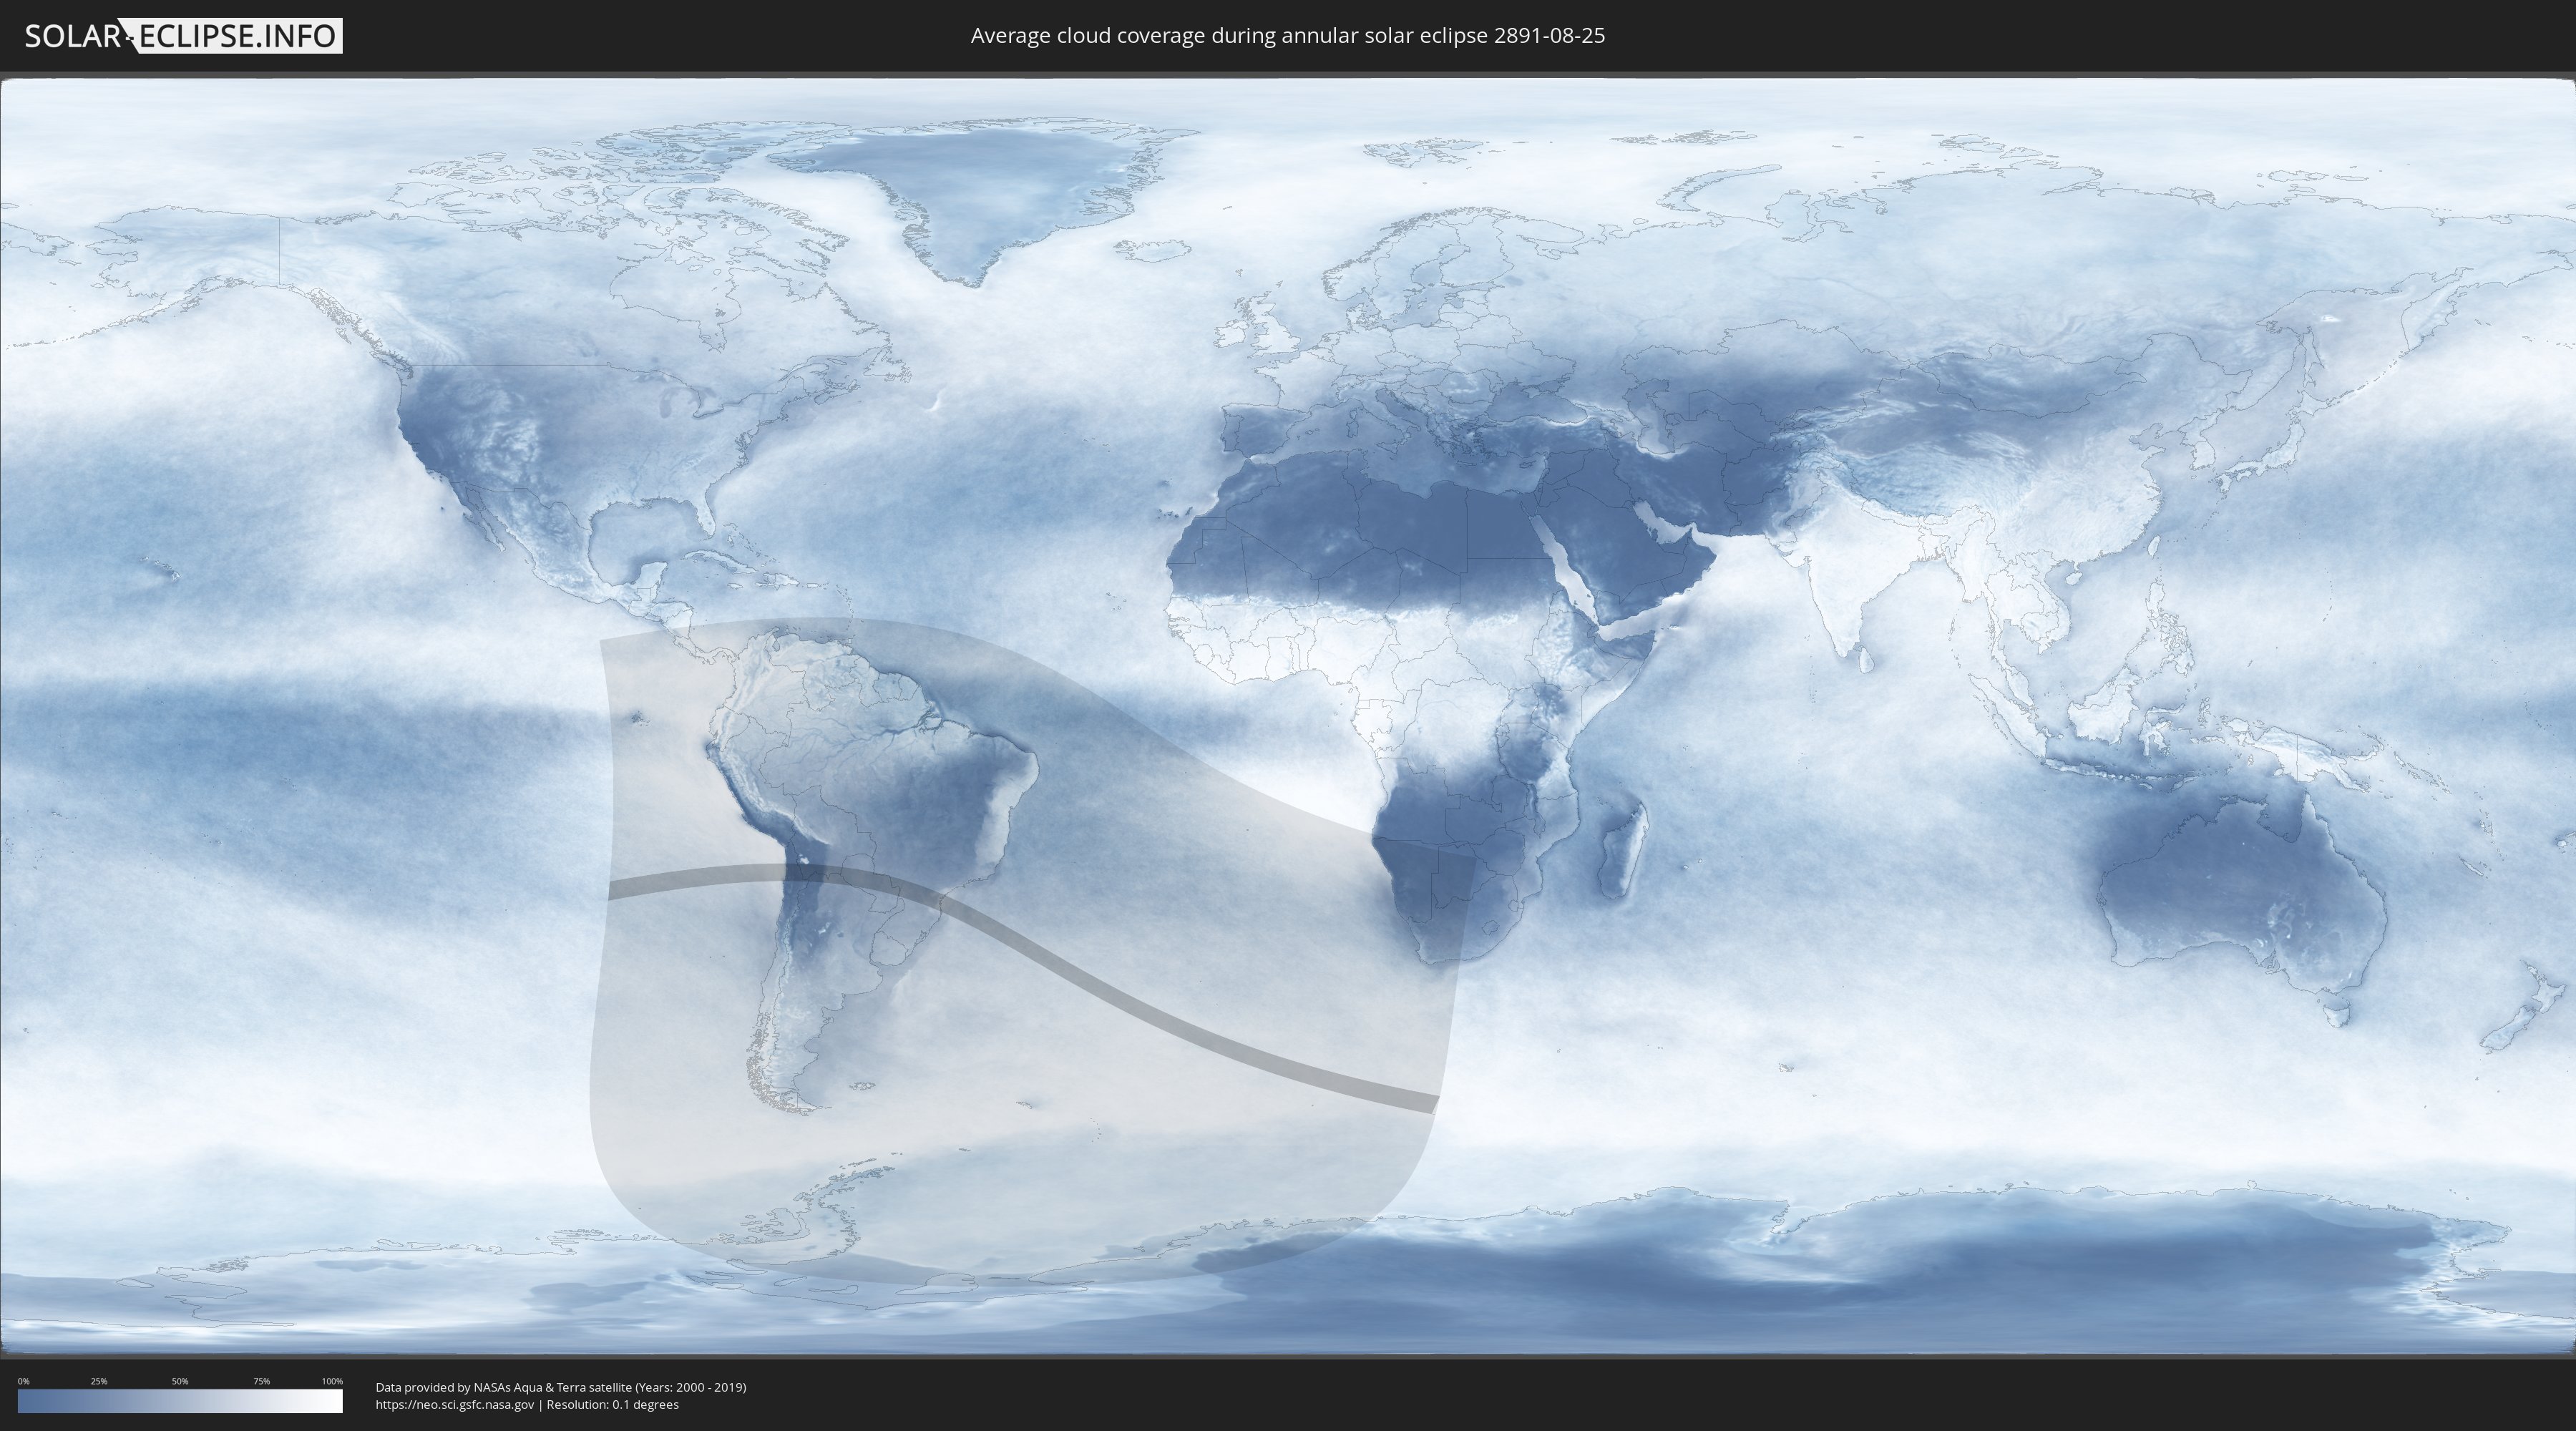Click Australia on the cloud map
Viewport: 2576px width, 1431px height.
coord(2240,890)
